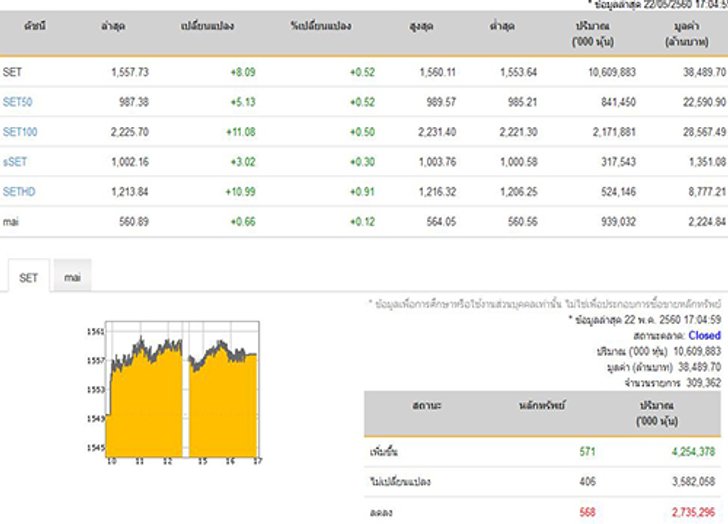
Task: Click the Closed market status text
Action: tap(704, 335)
